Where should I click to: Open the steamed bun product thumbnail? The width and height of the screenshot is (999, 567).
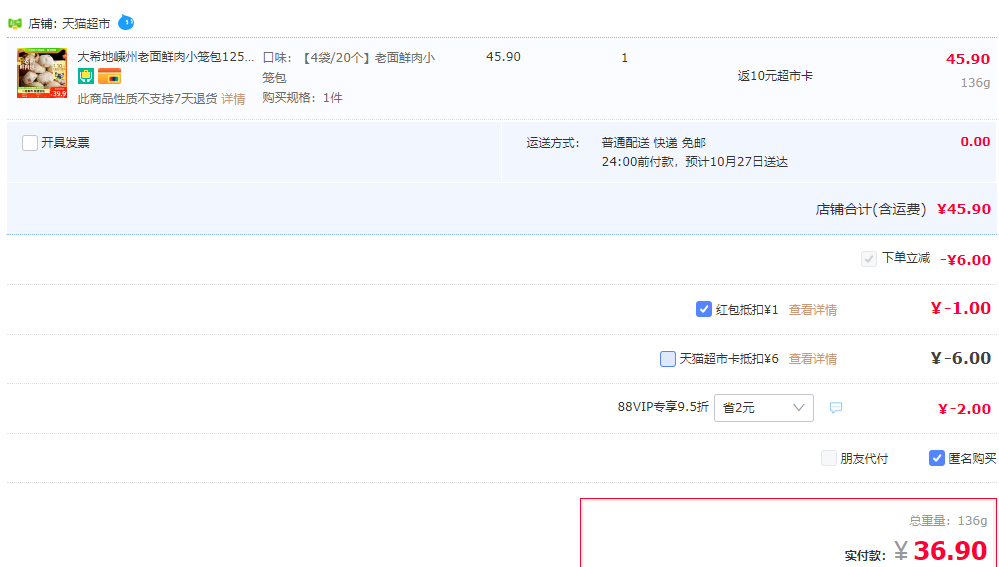pyautogui.click(x=42, y=73)
